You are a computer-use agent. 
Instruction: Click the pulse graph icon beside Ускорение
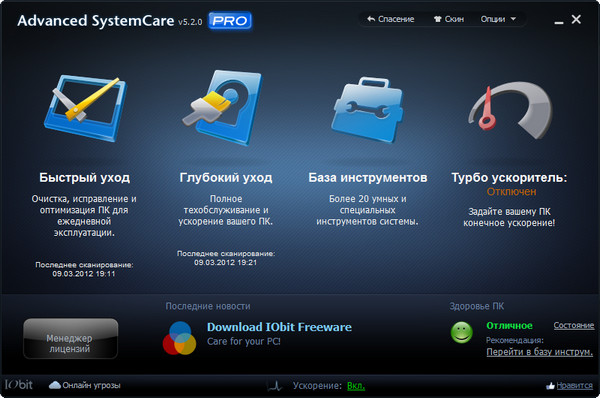click(274, 386)
